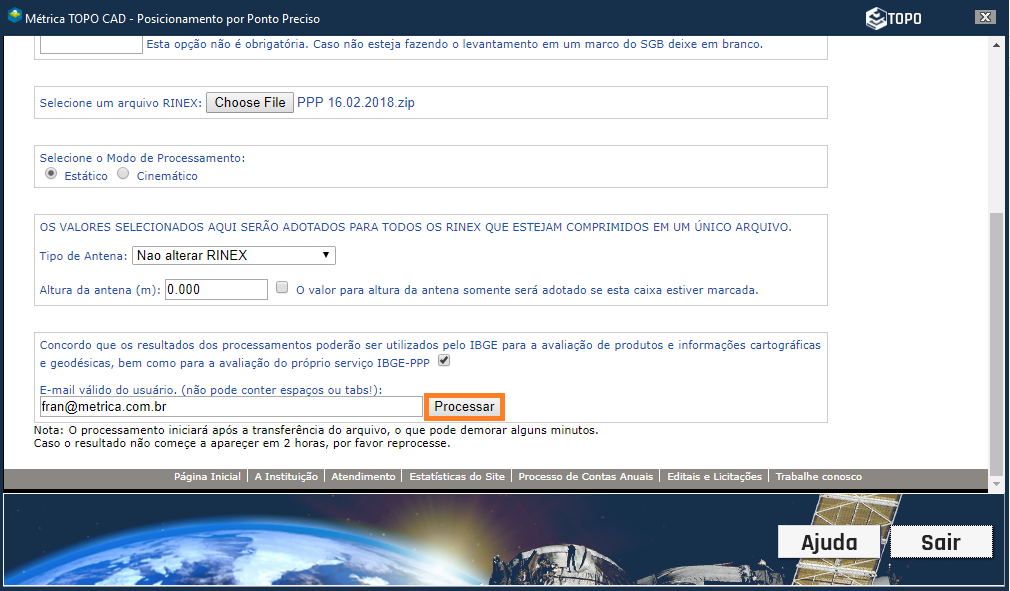This screenshot has width=1010, height=591.
Task: Enable the antenna height checkbox
Action: click(x=282, y=288)
